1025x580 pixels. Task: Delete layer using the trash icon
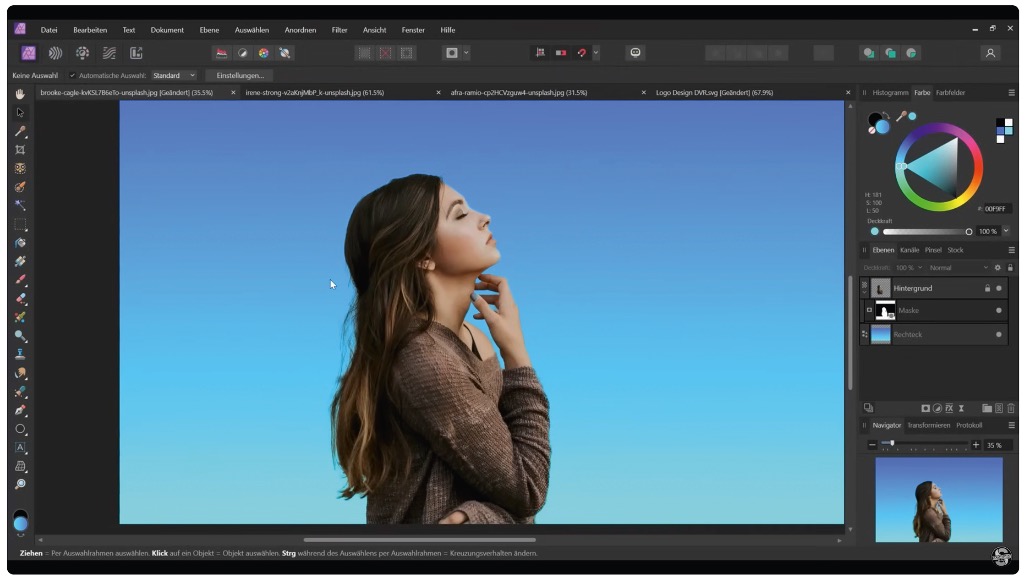point(1010,408)
